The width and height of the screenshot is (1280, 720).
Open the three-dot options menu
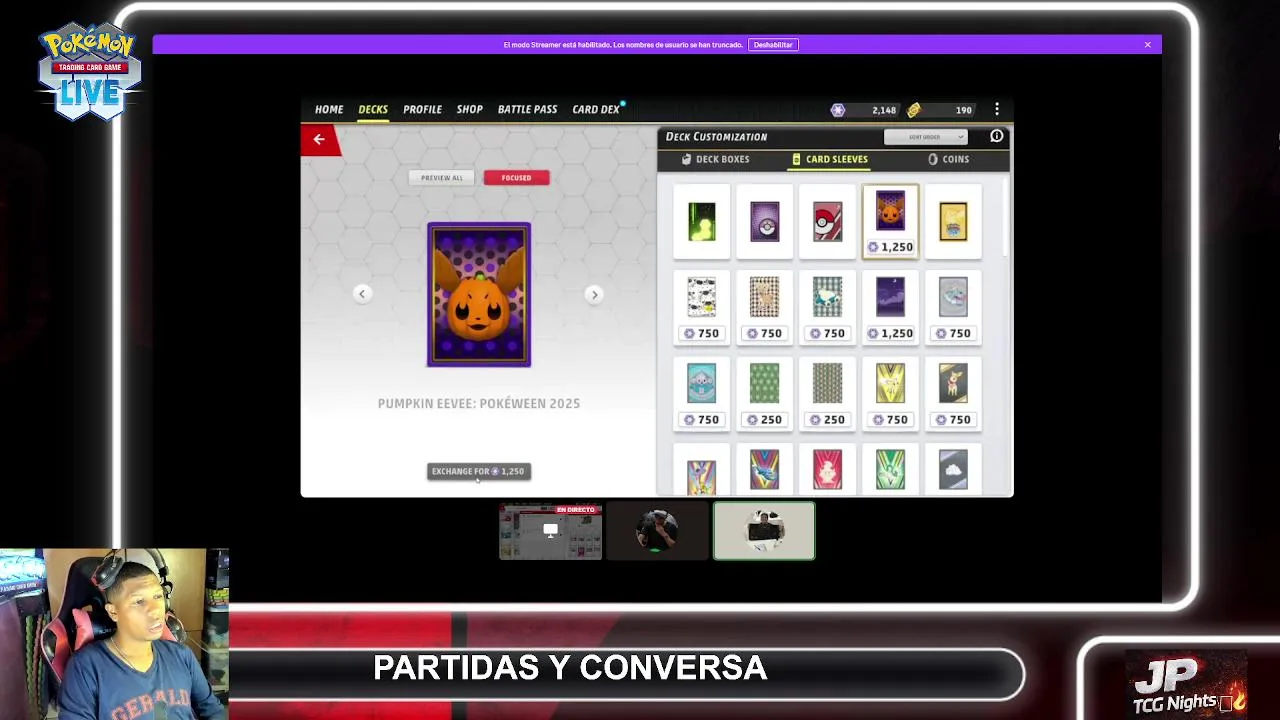pyautogui.click(x=997, y=109)
